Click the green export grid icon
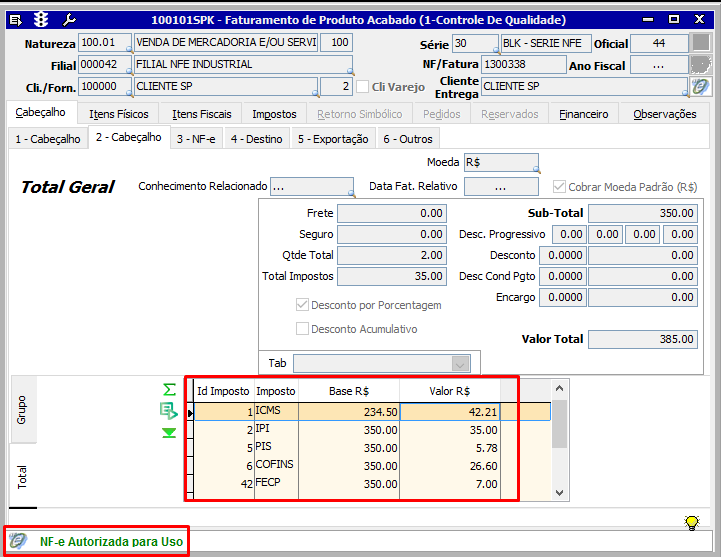The image size is (721, 557). [x=168, y=410]
